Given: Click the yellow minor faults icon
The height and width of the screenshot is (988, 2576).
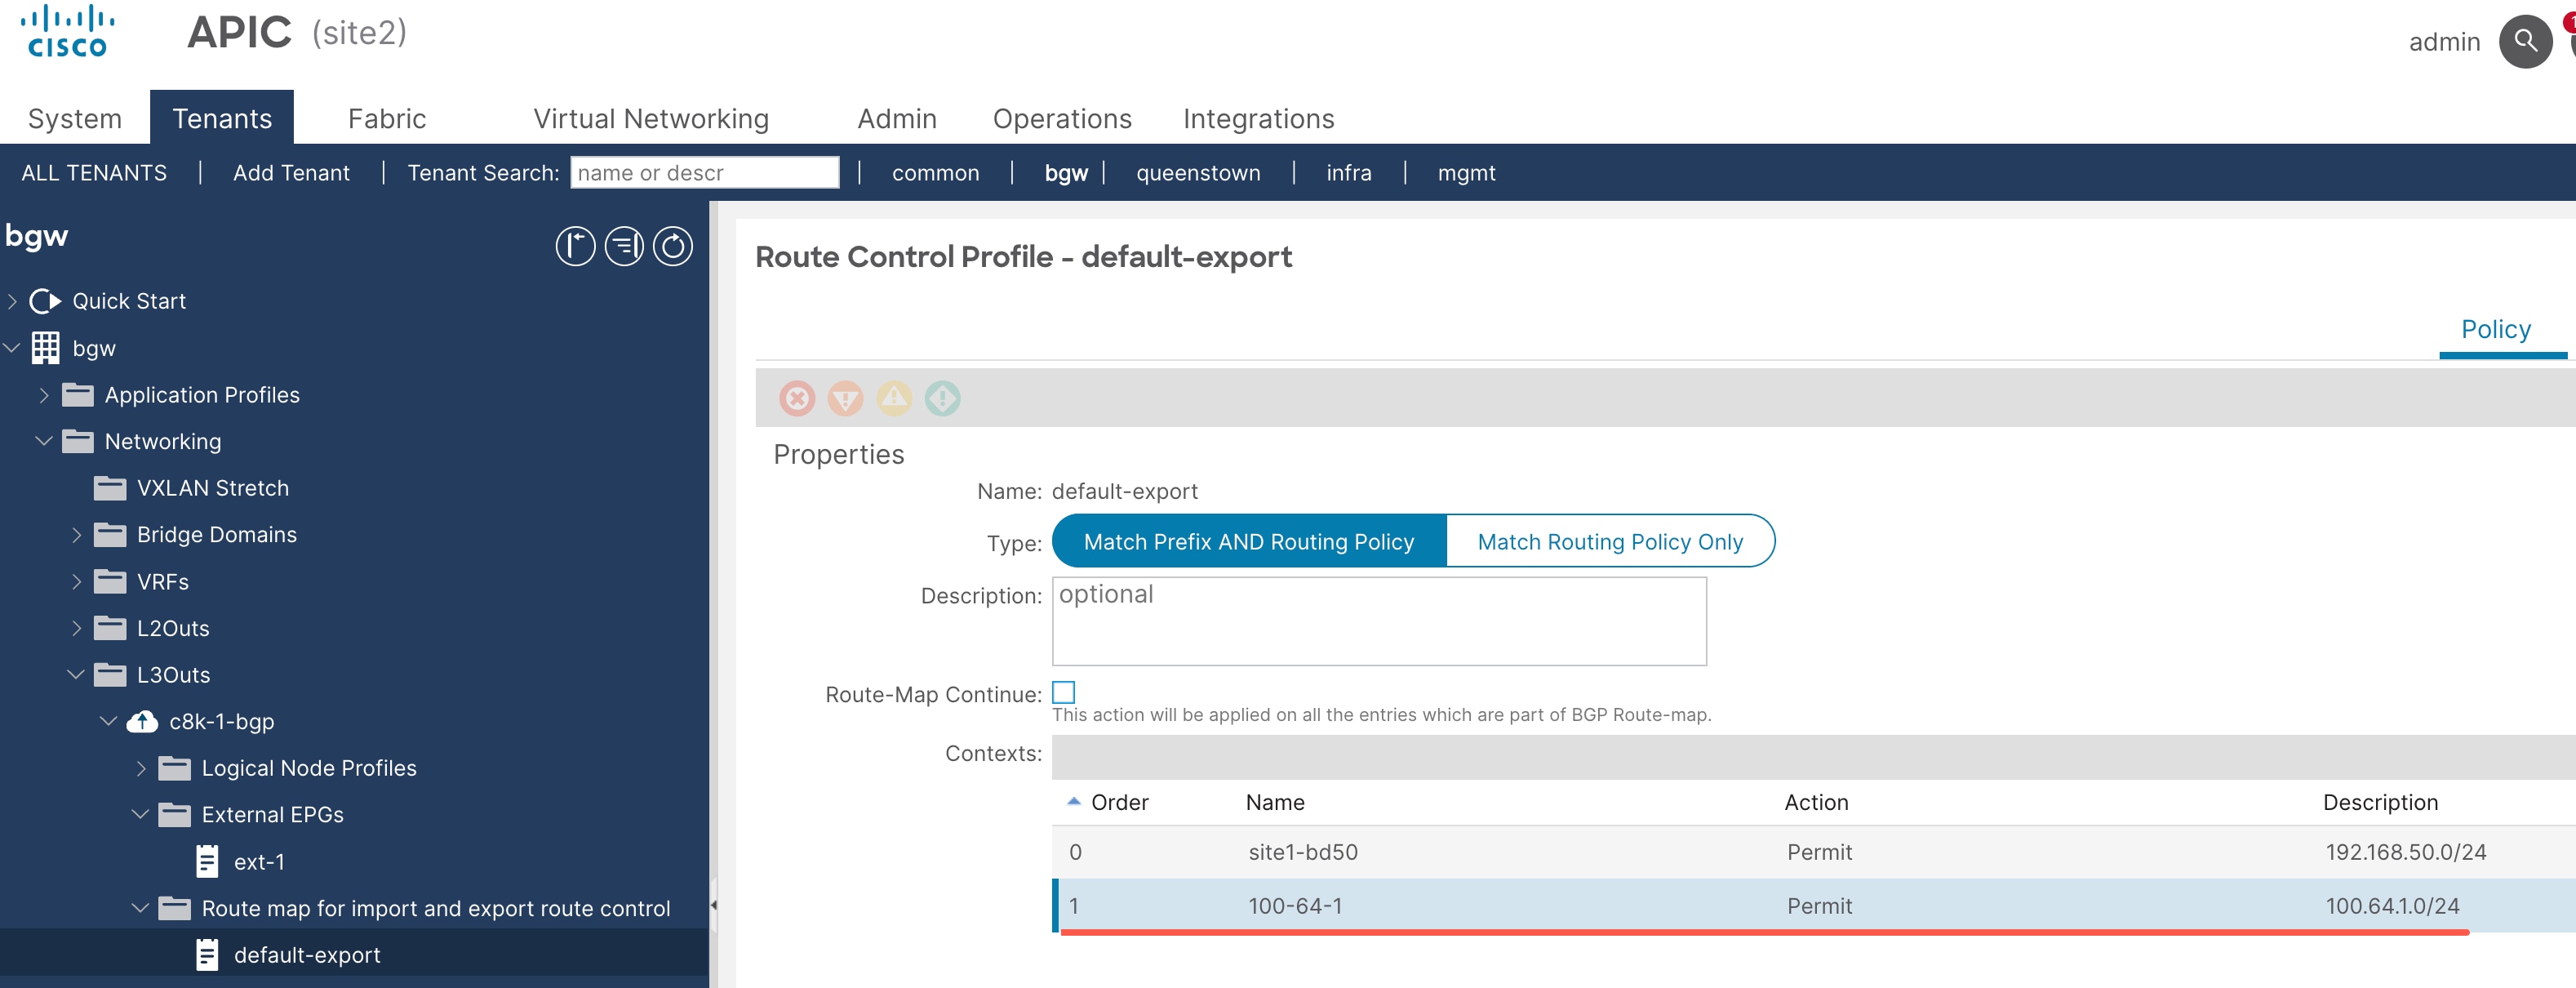Looking at the screenshot, I should click(894, 399).
